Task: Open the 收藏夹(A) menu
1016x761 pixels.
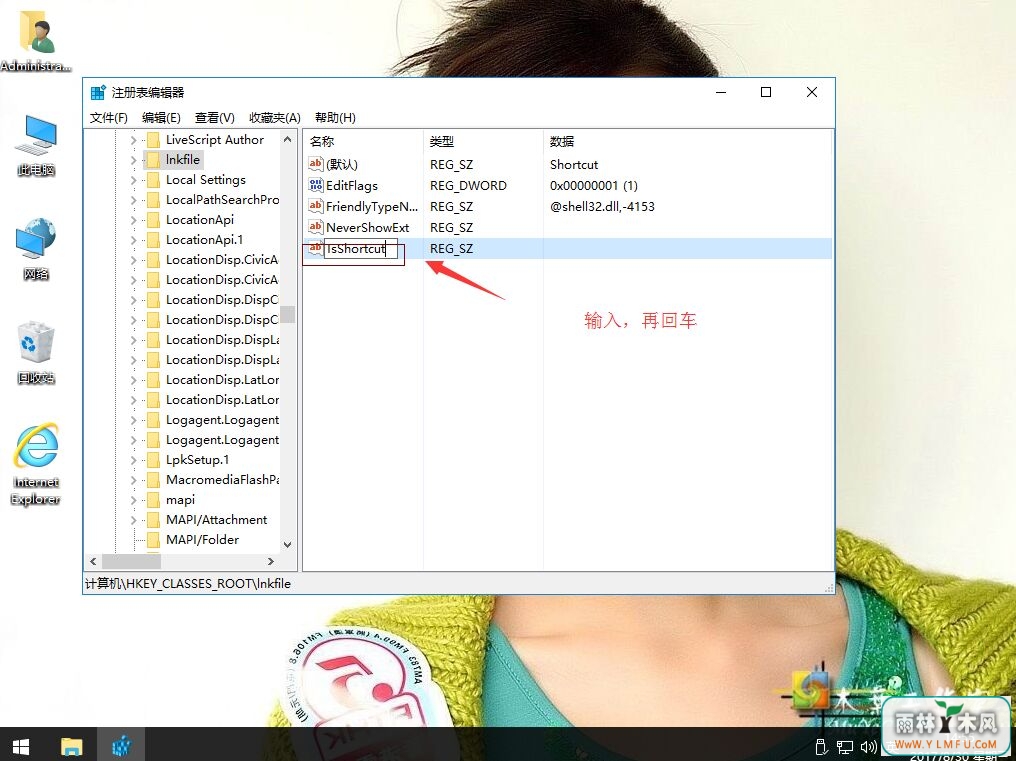Action: coord(275,117)
